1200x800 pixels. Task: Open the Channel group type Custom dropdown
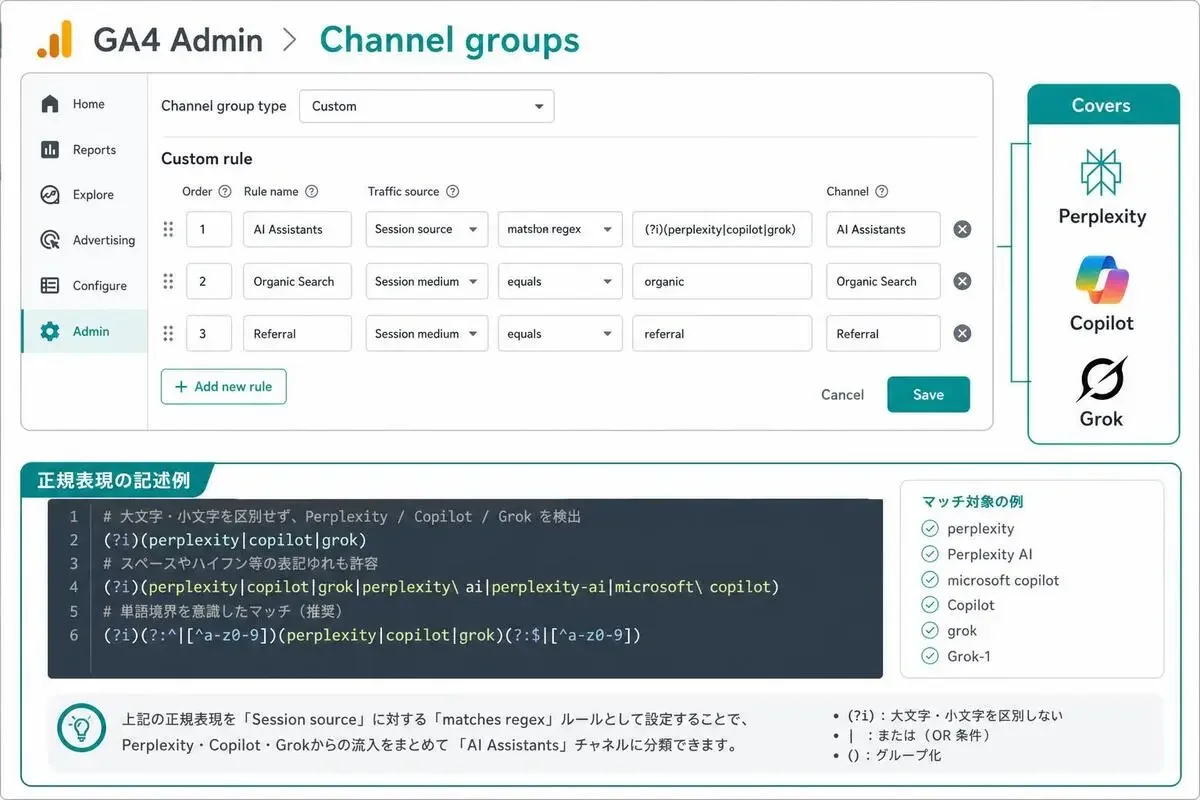point(427,106)
